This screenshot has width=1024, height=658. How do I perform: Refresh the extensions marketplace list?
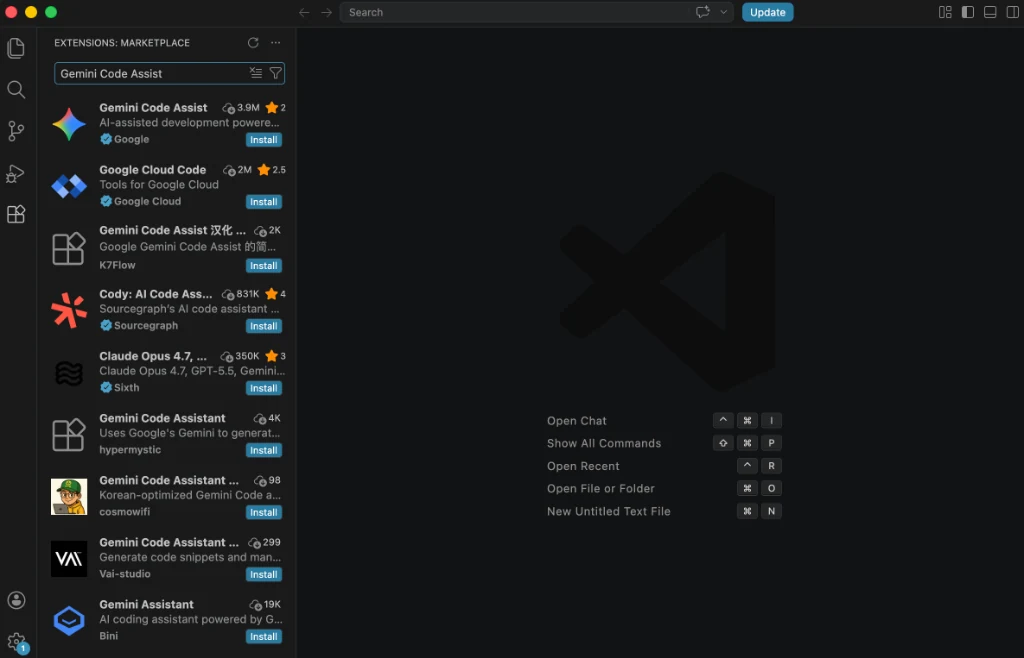tap(253, 42)
